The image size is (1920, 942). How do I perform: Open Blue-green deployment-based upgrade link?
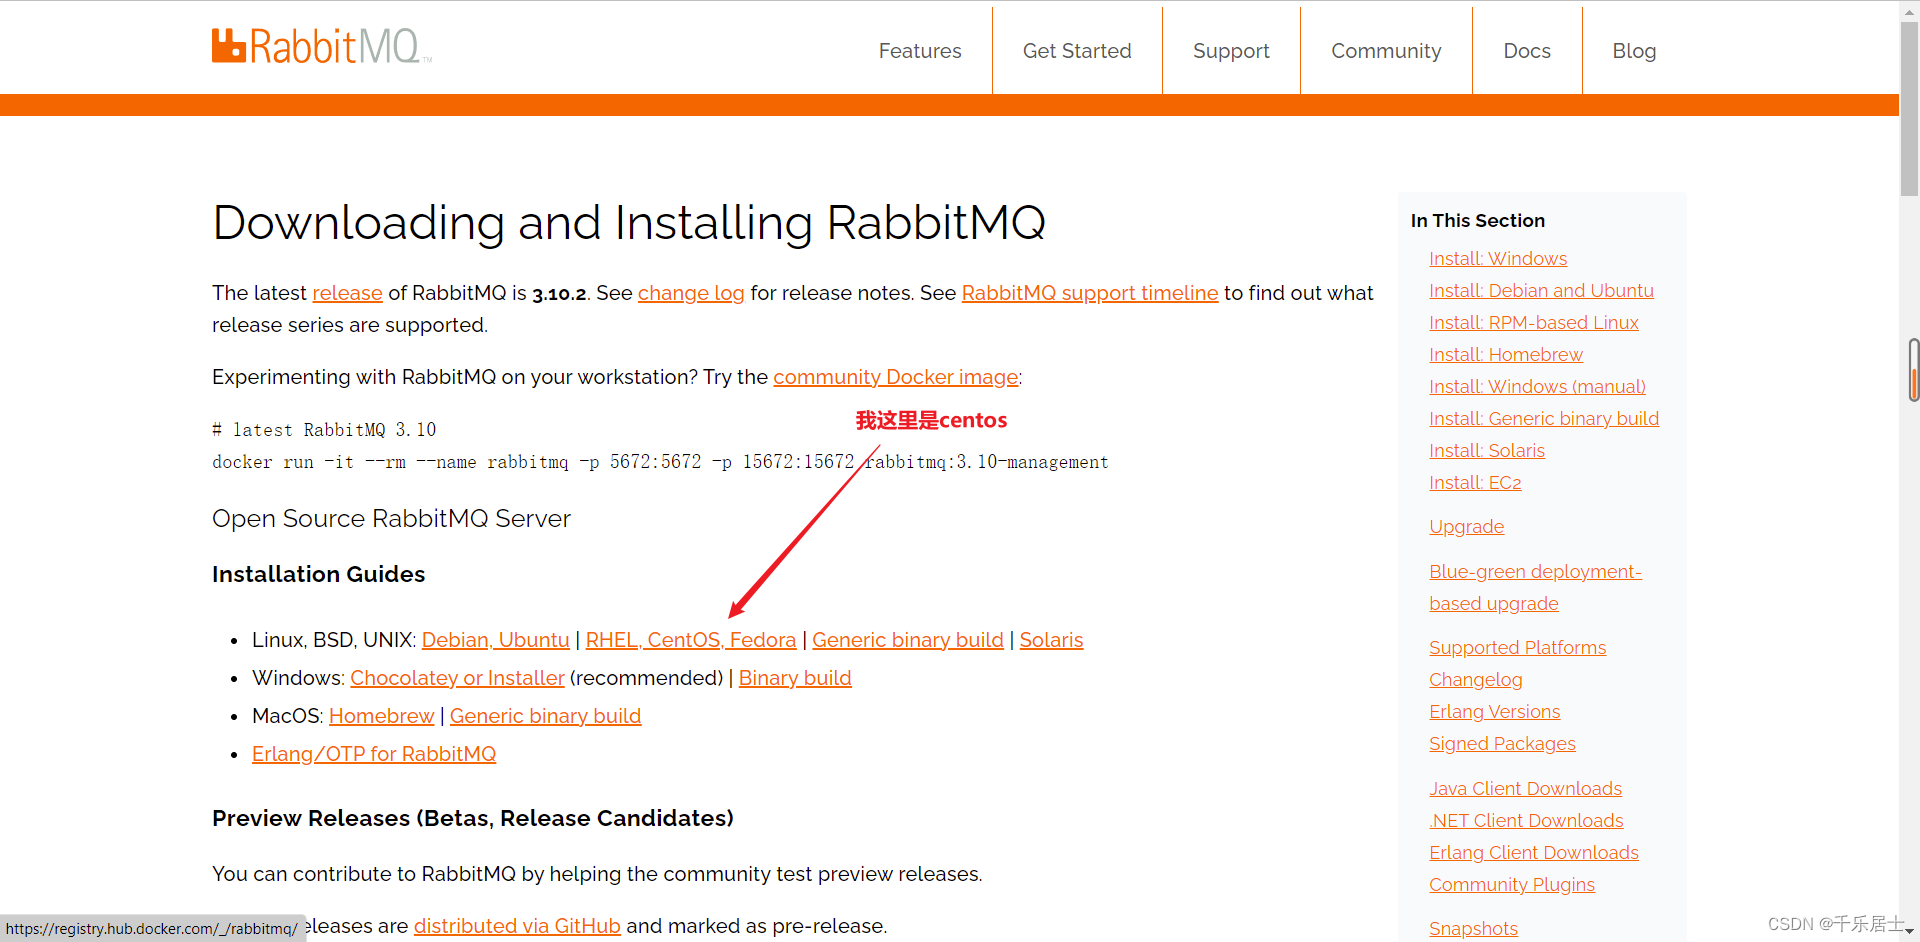[1535, 588]
